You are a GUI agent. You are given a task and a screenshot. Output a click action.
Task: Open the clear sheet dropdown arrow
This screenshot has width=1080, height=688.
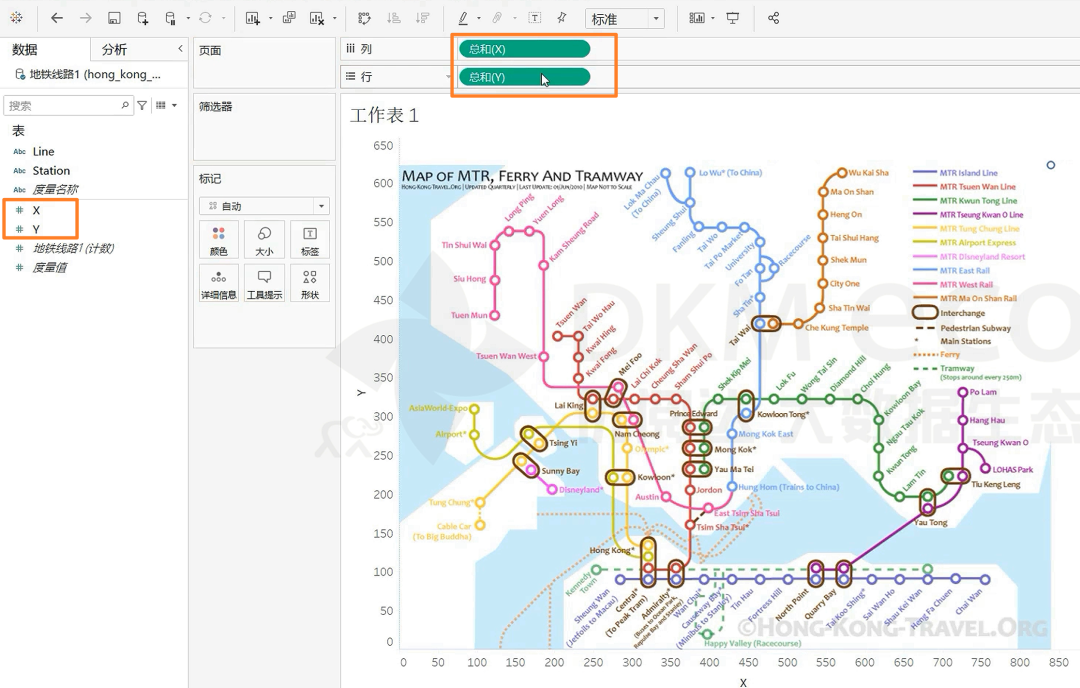tap(335, 19)
